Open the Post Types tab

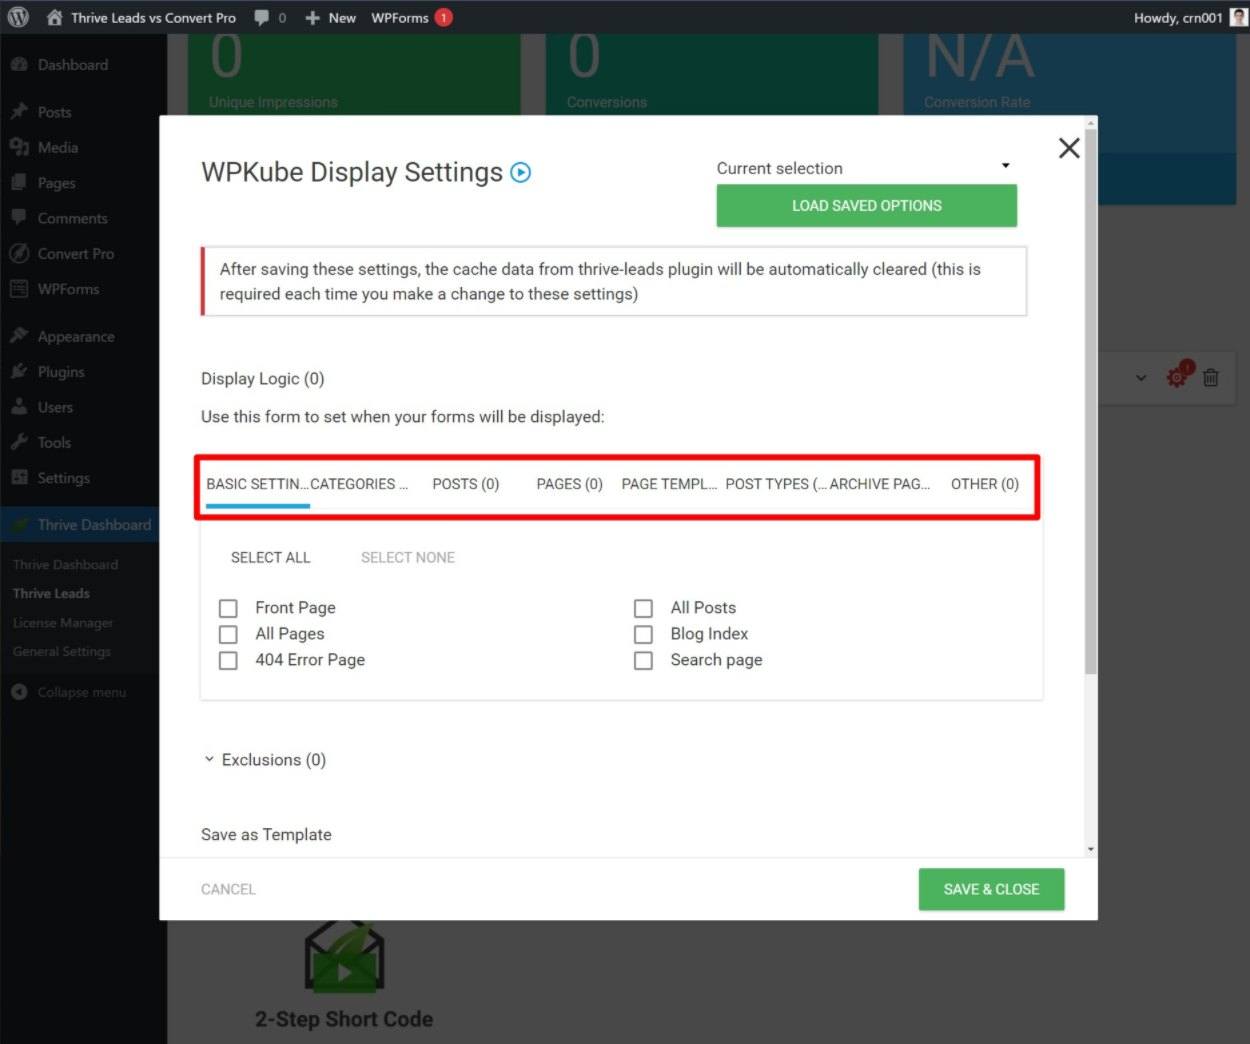776,484
